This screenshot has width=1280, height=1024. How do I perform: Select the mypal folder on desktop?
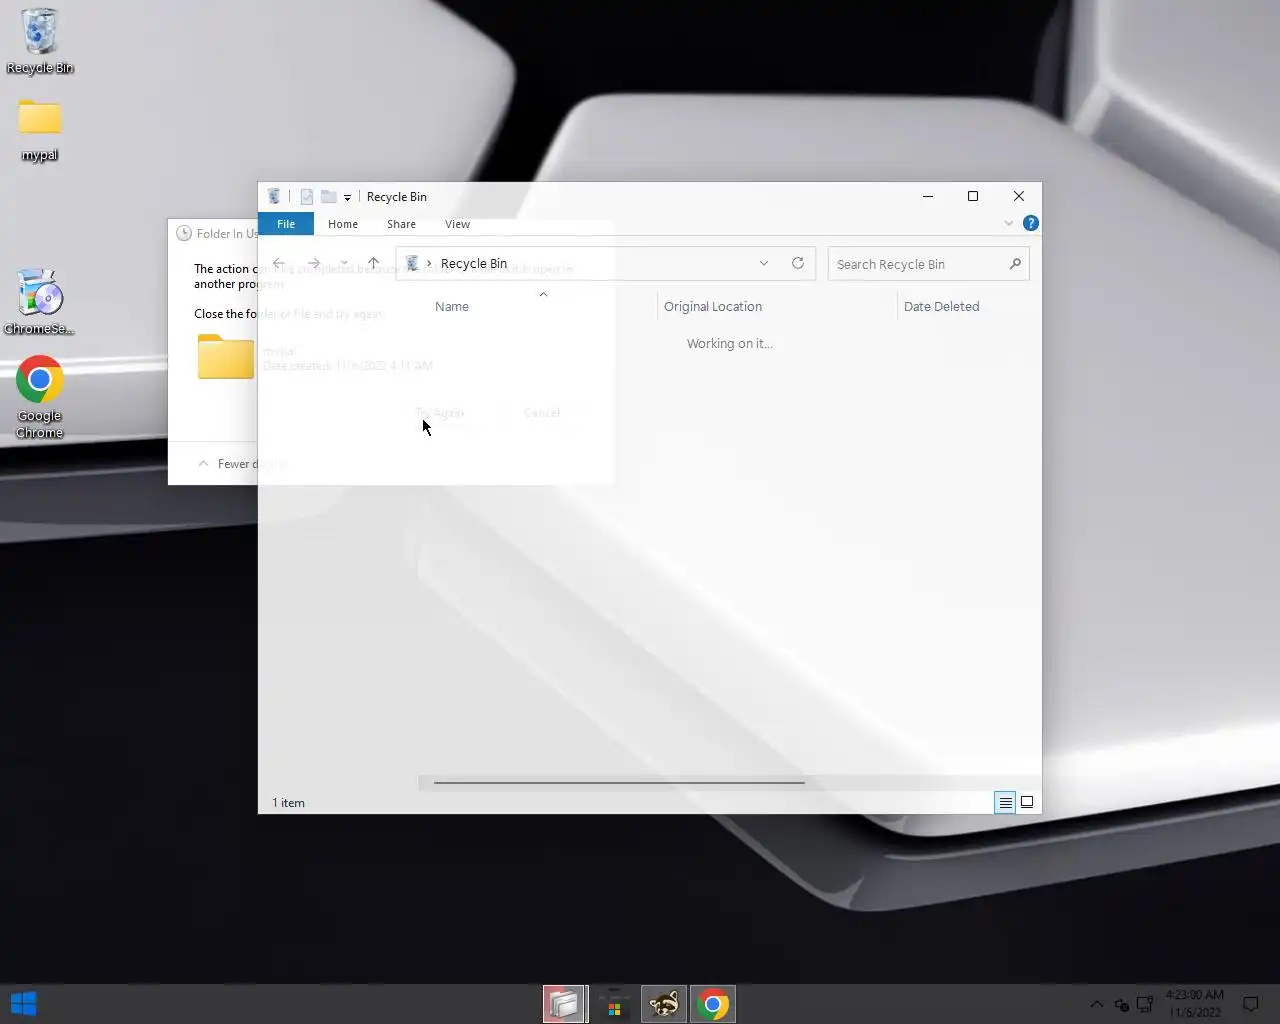click(40, 130)
